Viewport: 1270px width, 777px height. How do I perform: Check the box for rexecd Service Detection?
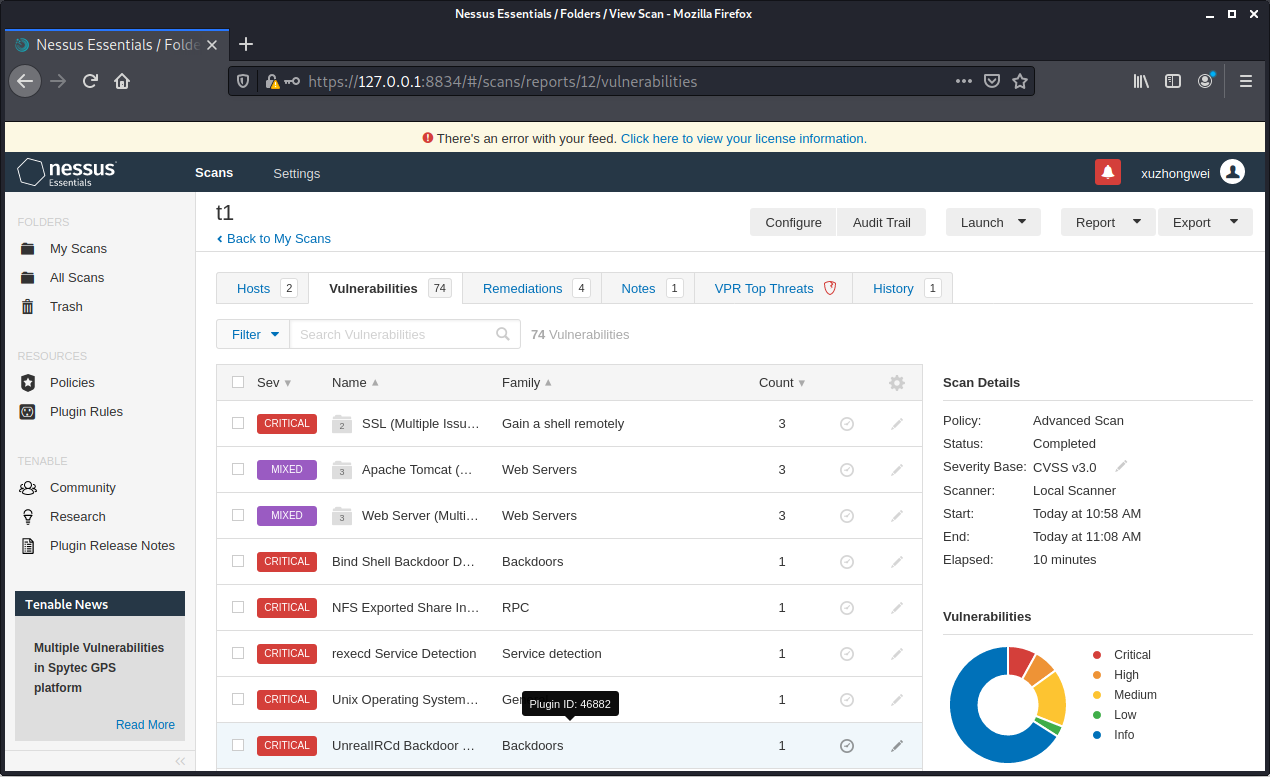click(x=238, y=653)
